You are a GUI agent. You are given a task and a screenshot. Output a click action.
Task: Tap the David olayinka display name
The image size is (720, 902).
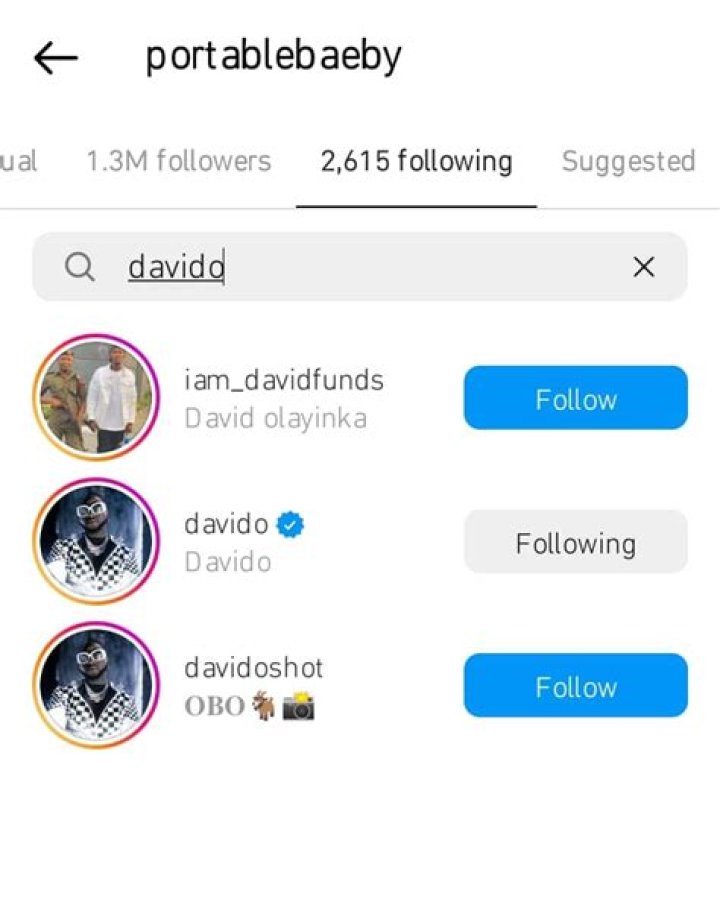(275, 418)
